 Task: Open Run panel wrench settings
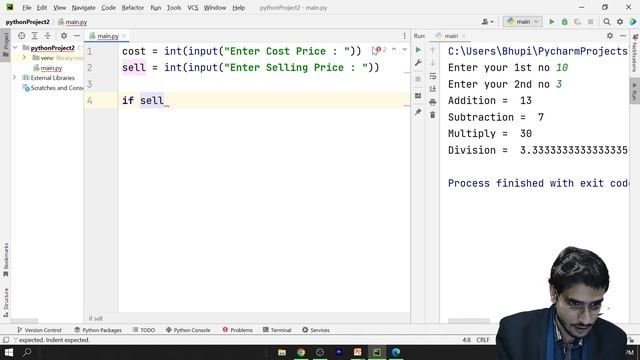pos(418,63)
